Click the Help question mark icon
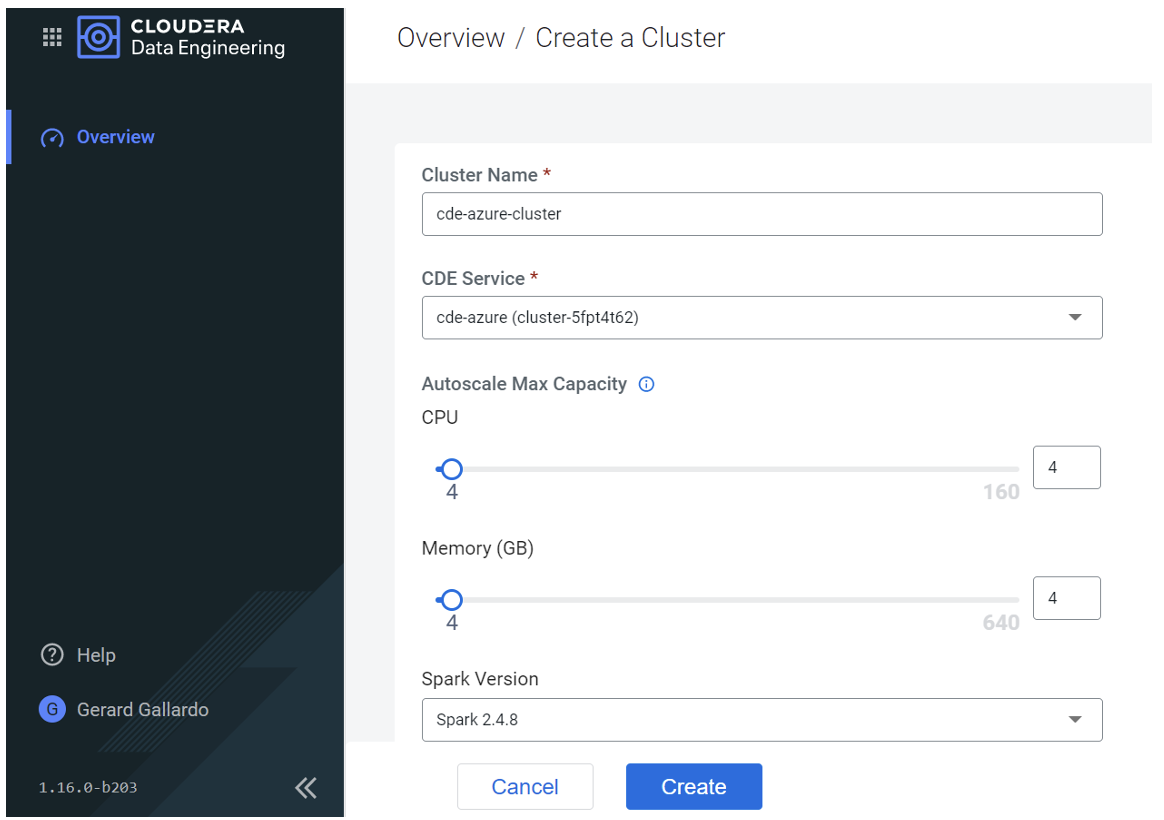 pos(52,655)
